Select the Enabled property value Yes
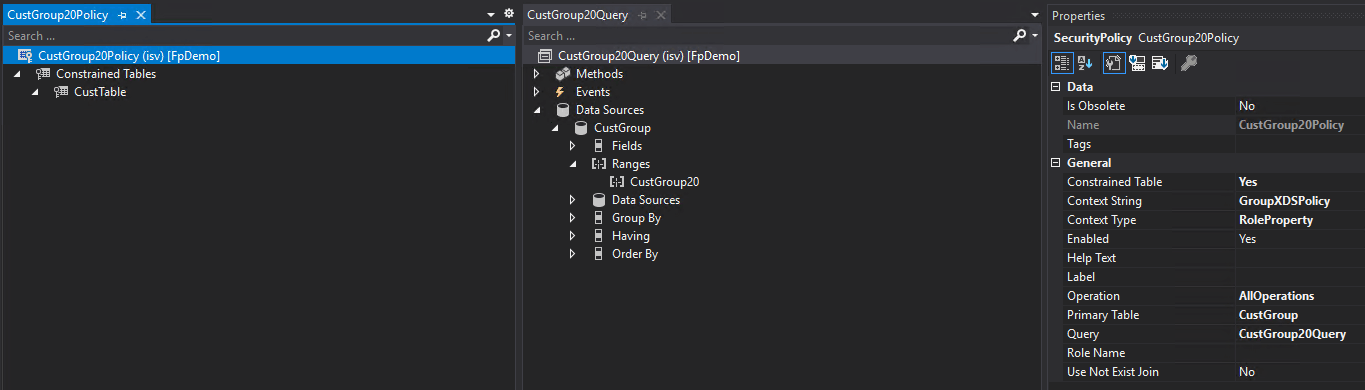 1299,239
